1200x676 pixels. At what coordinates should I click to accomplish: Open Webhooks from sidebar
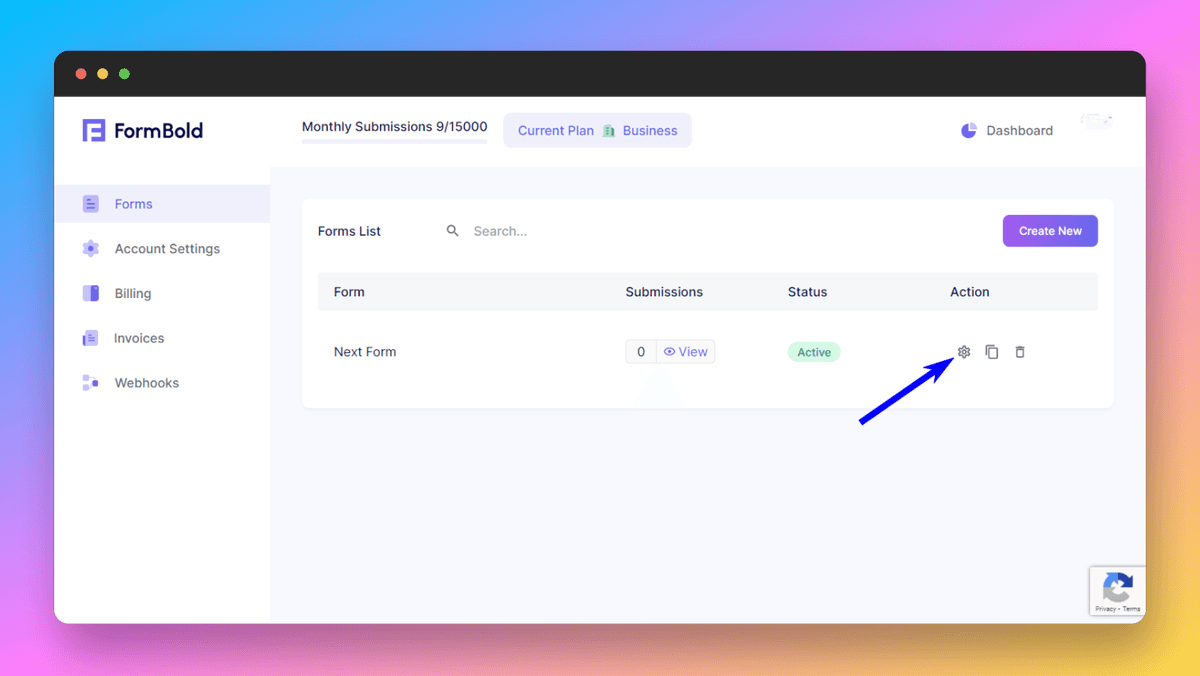coord(146,383)
